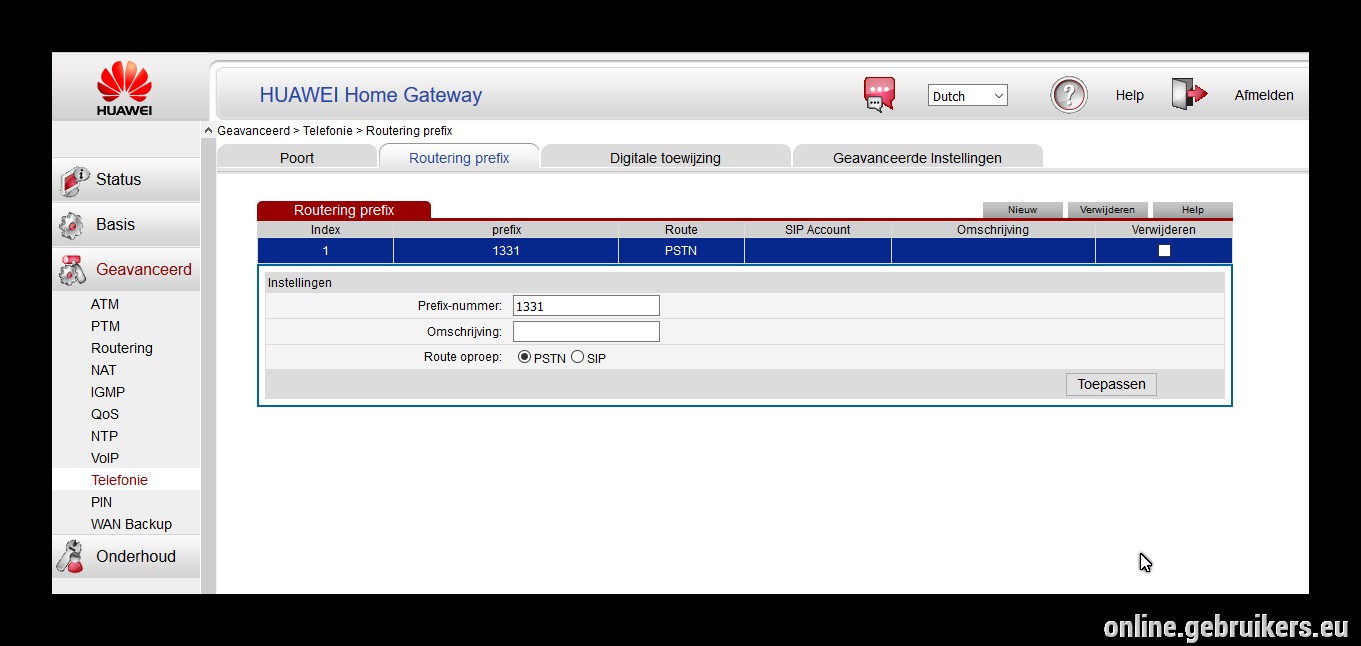Focus the Omschrijving input field
1361x646 pixels.
586,331
